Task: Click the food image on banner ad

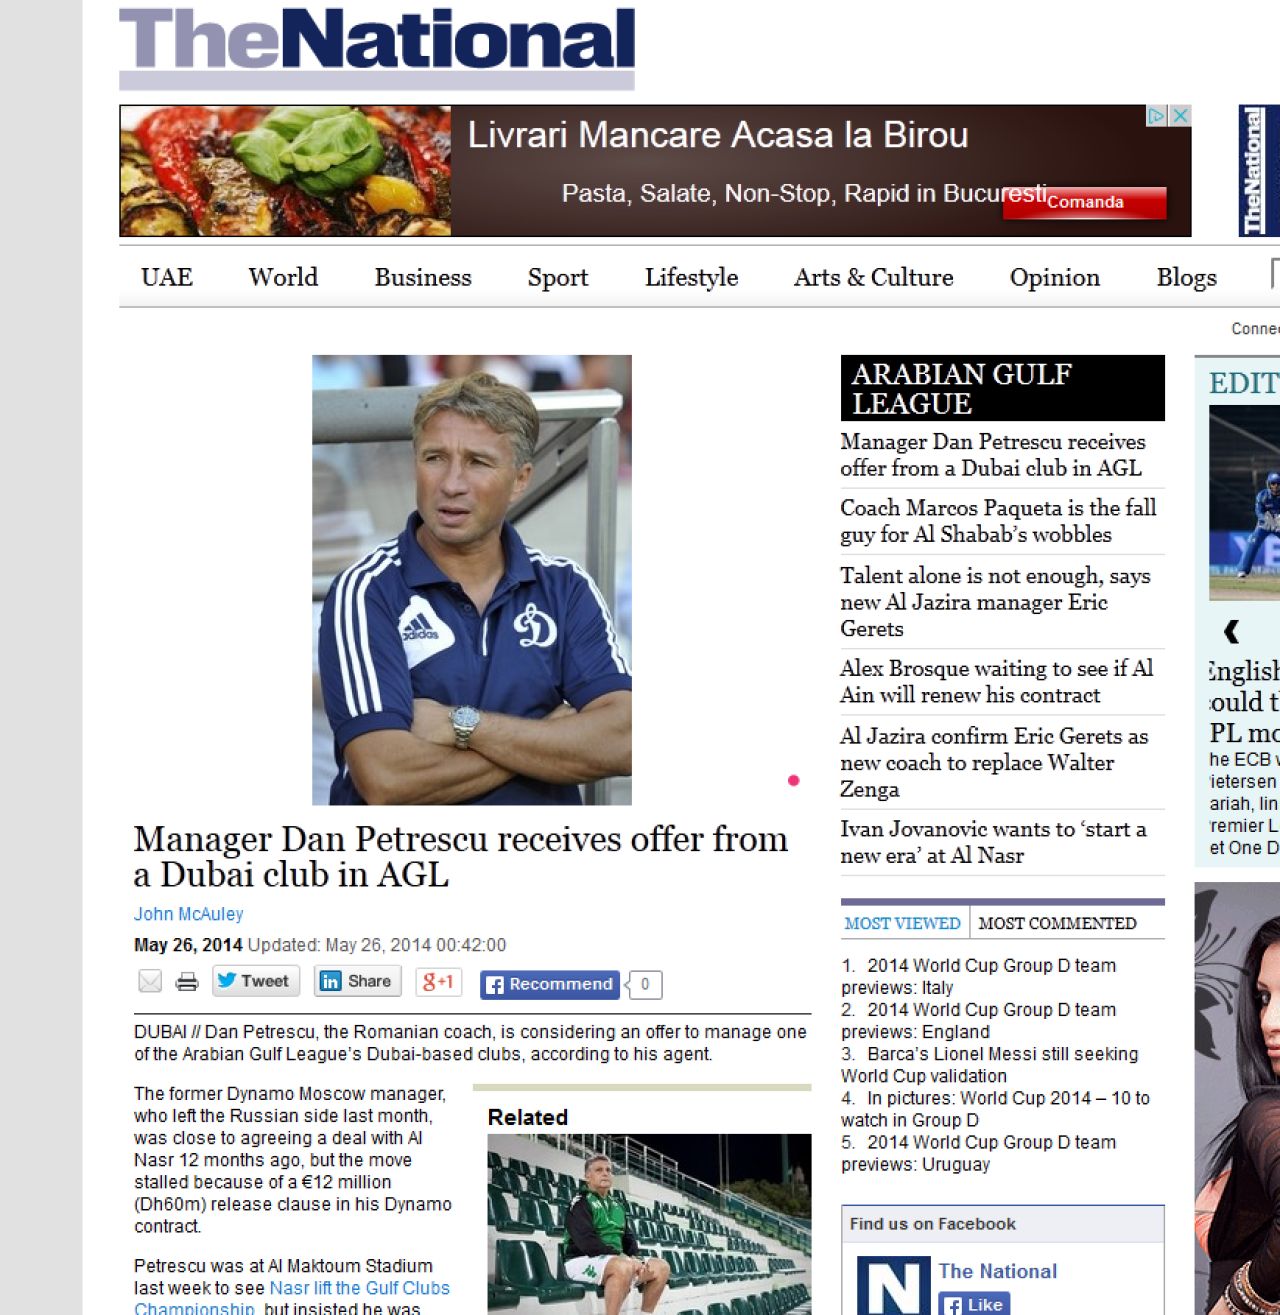Action: pos(286,171)
